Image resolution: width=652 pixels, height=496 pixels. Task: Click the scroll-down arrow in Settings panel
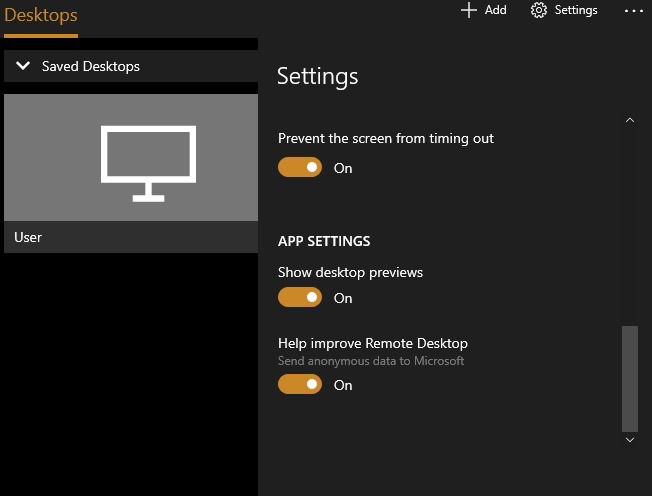coord(630,439)
